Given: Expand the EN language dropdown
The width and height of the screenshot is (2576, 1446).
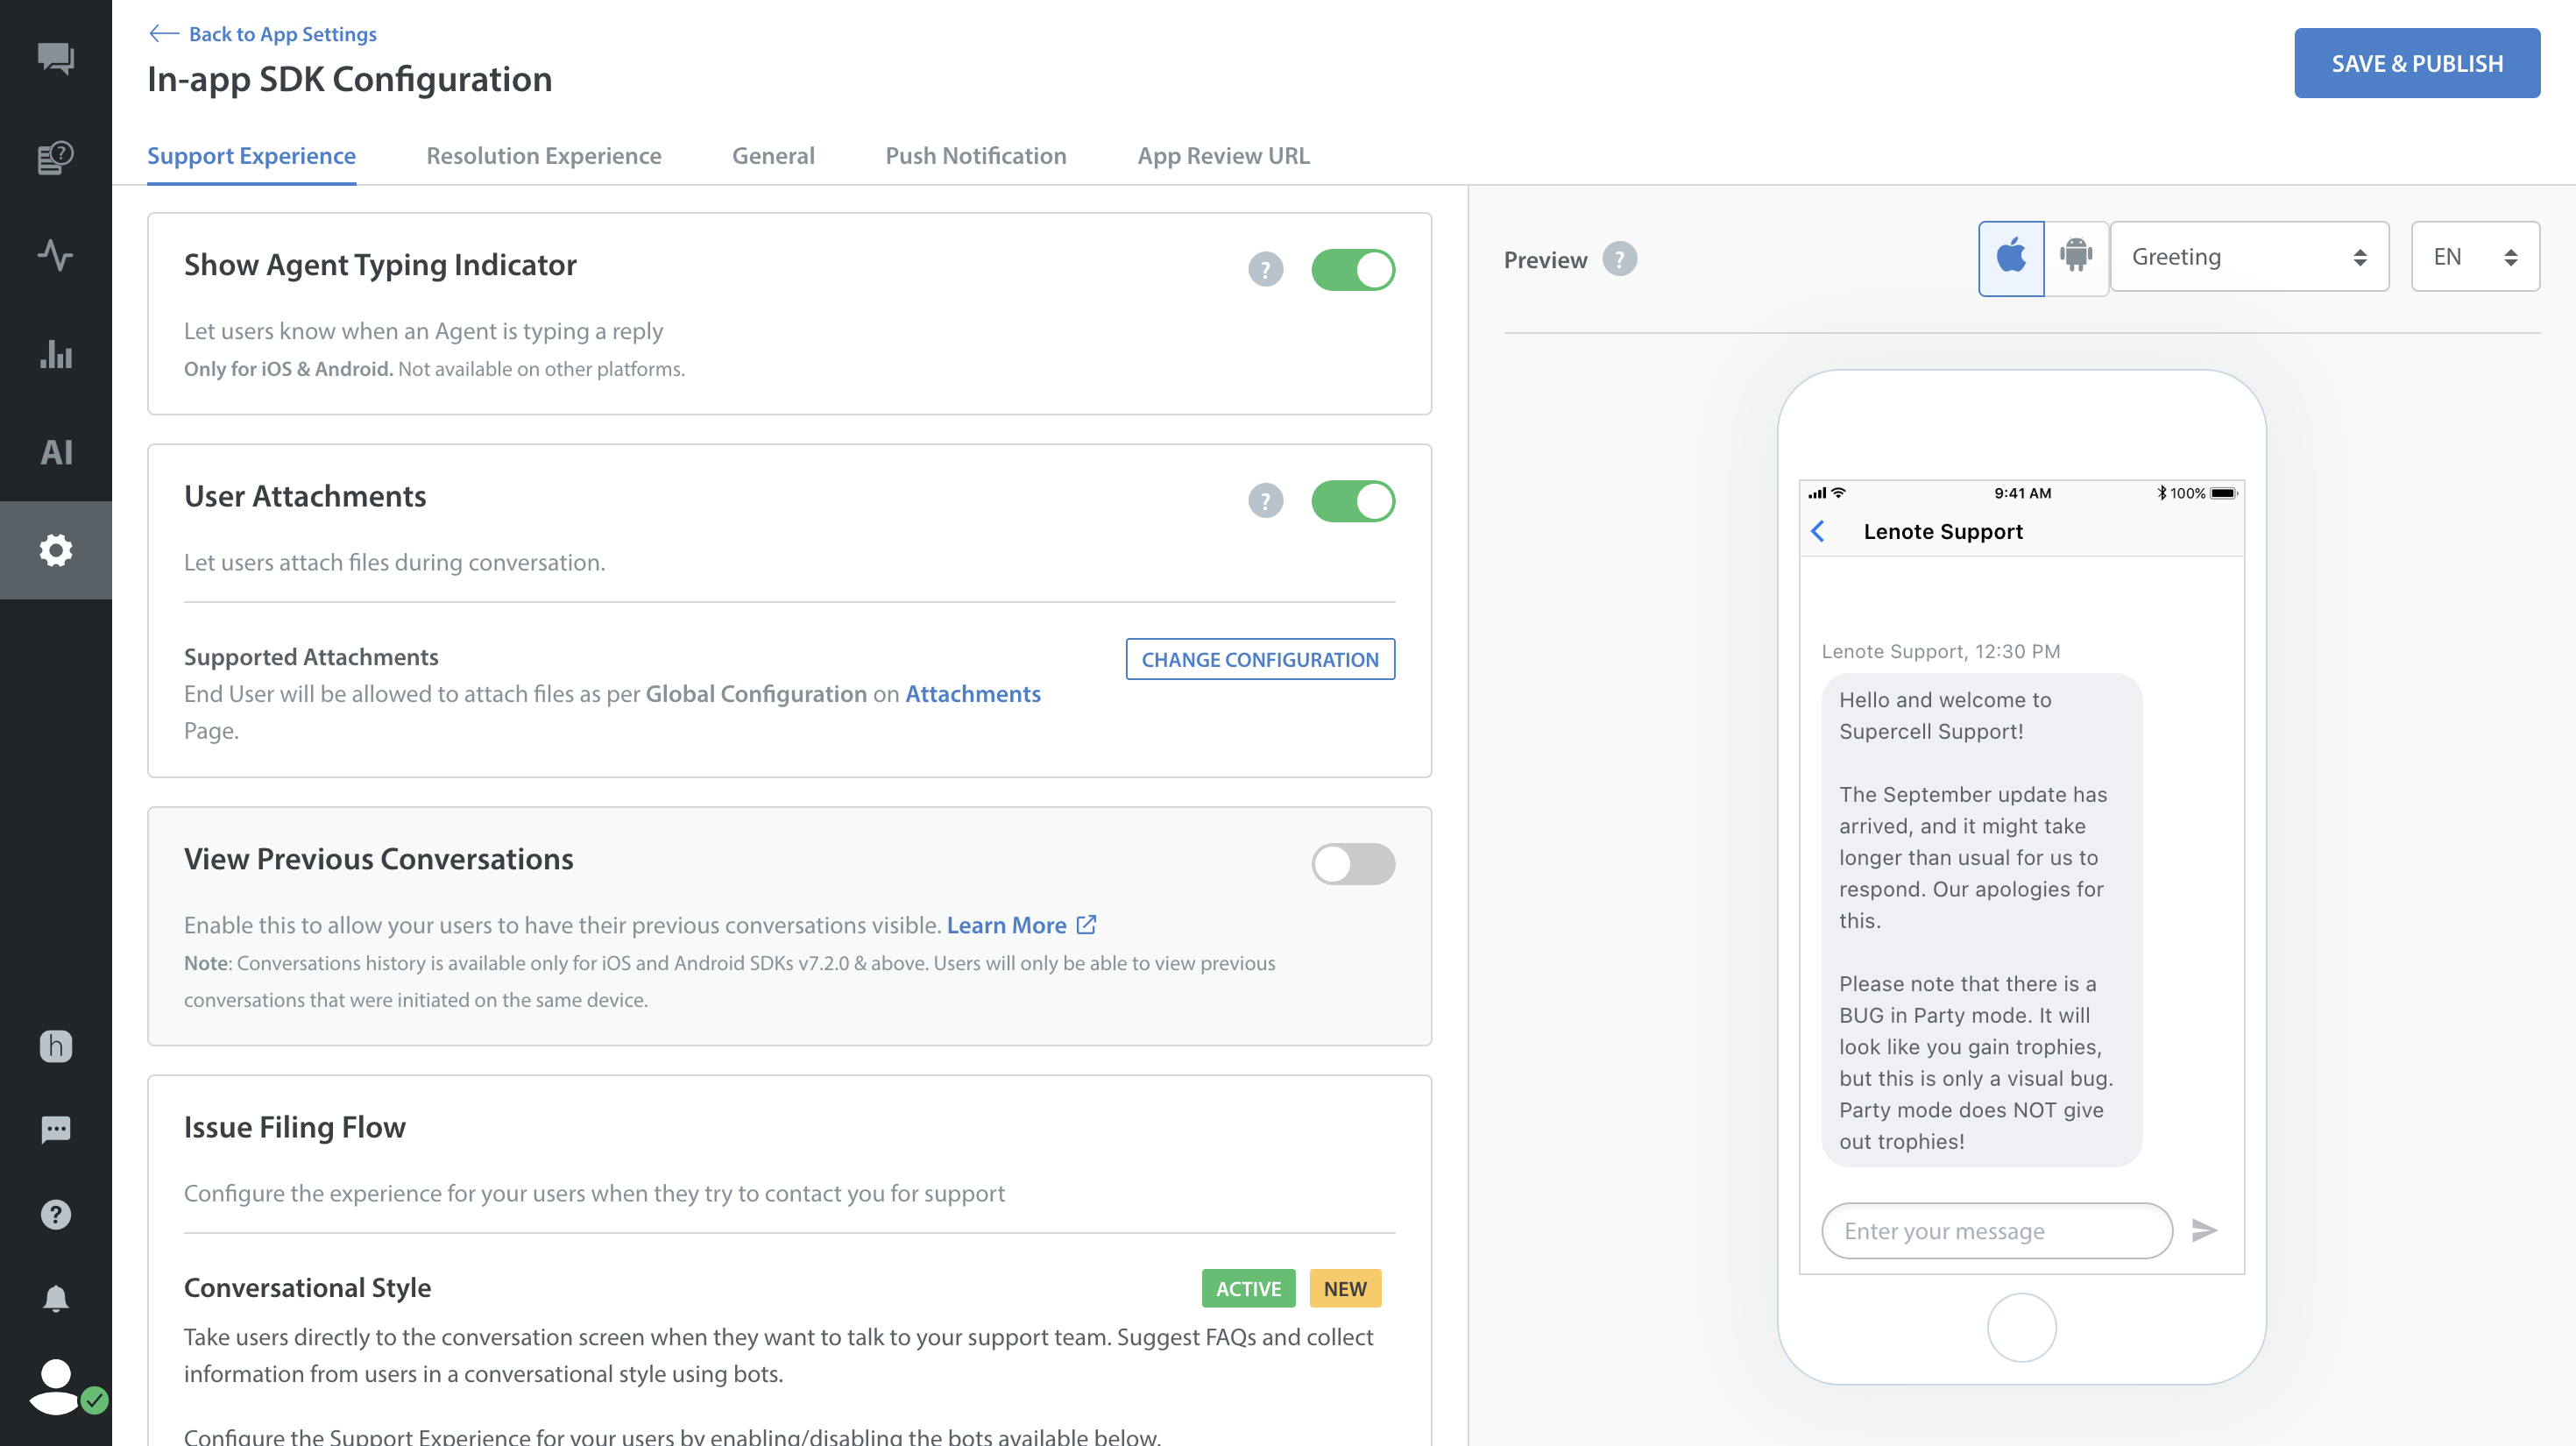Looking at the screenshot, I should (x=2474, y=257).
